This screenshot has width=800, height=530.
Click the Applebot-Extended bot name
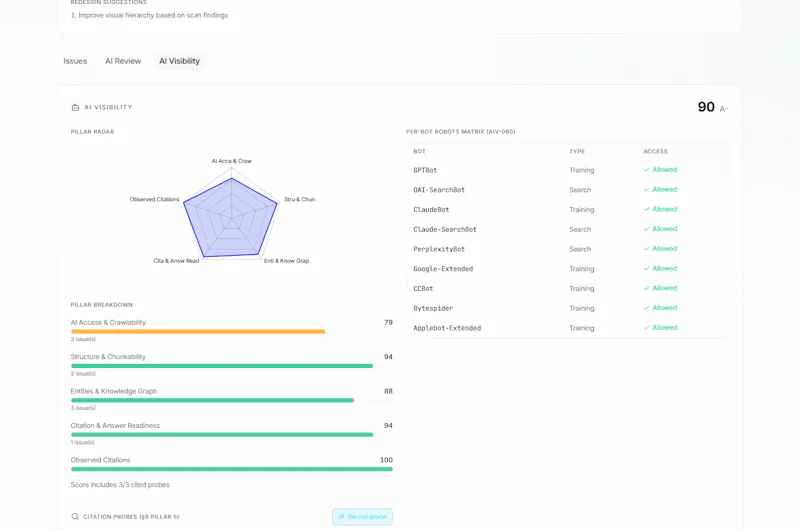click(447, 328)
